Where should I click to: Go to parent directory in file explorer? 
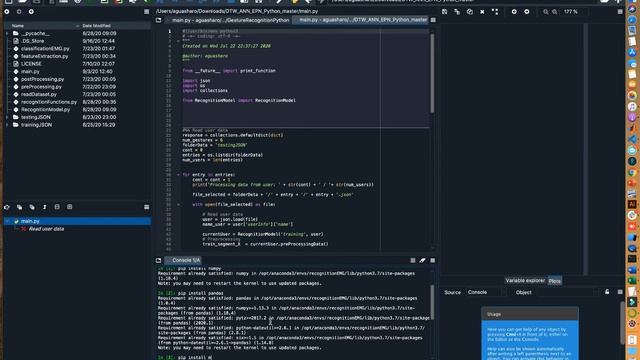(x=31, y=12)
